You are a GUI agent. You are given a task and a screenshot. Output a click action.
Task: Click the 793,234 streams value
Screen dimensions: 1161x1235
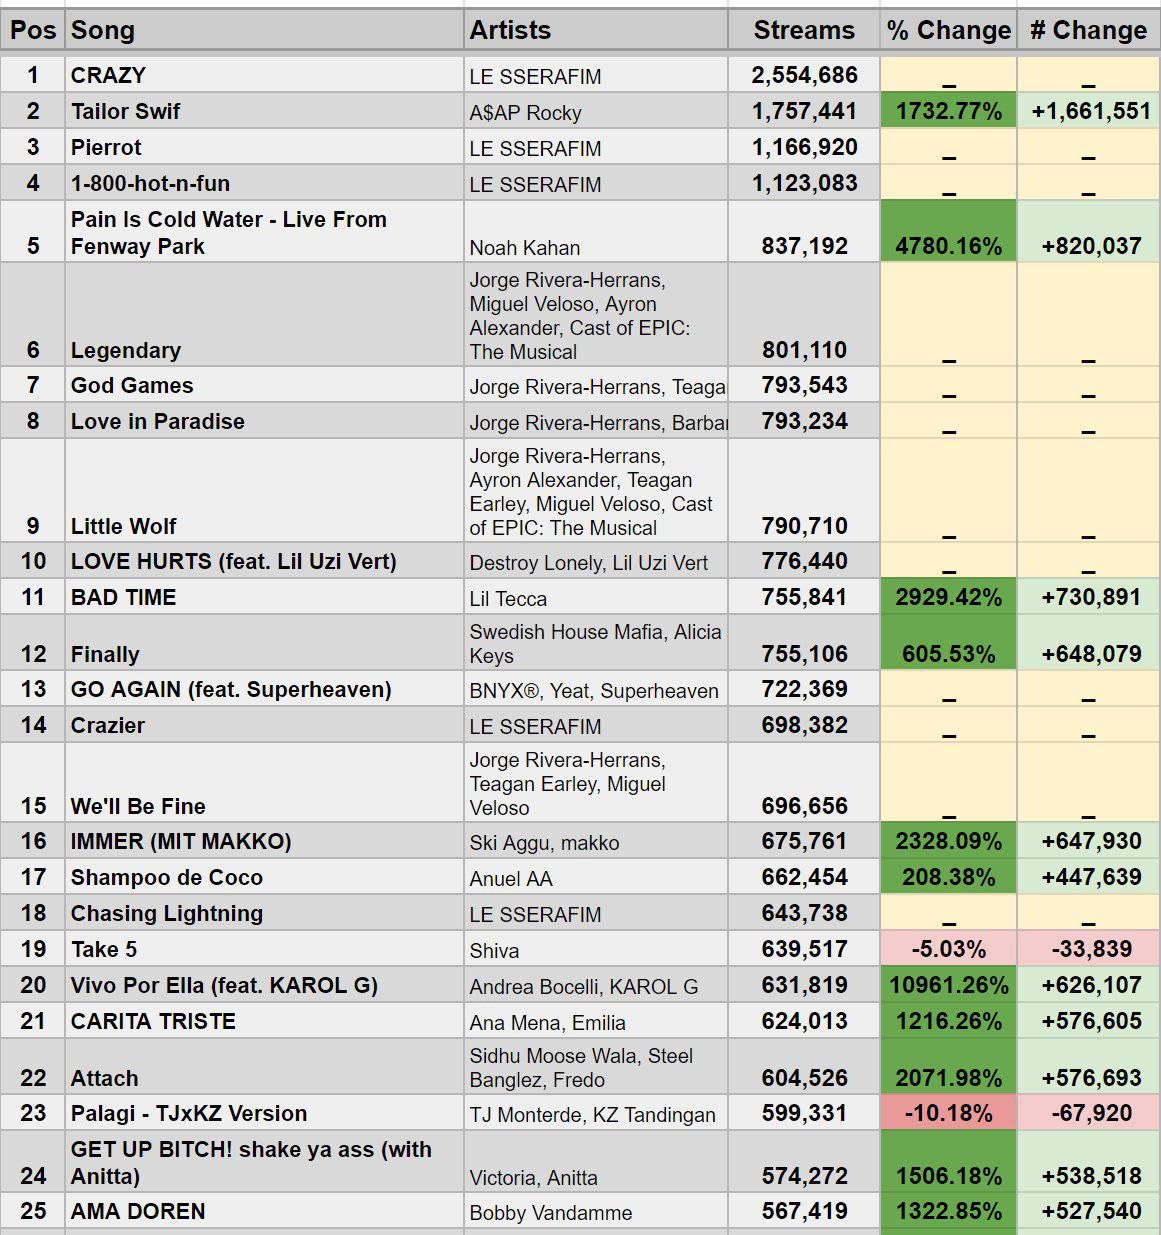click(804, 421)
